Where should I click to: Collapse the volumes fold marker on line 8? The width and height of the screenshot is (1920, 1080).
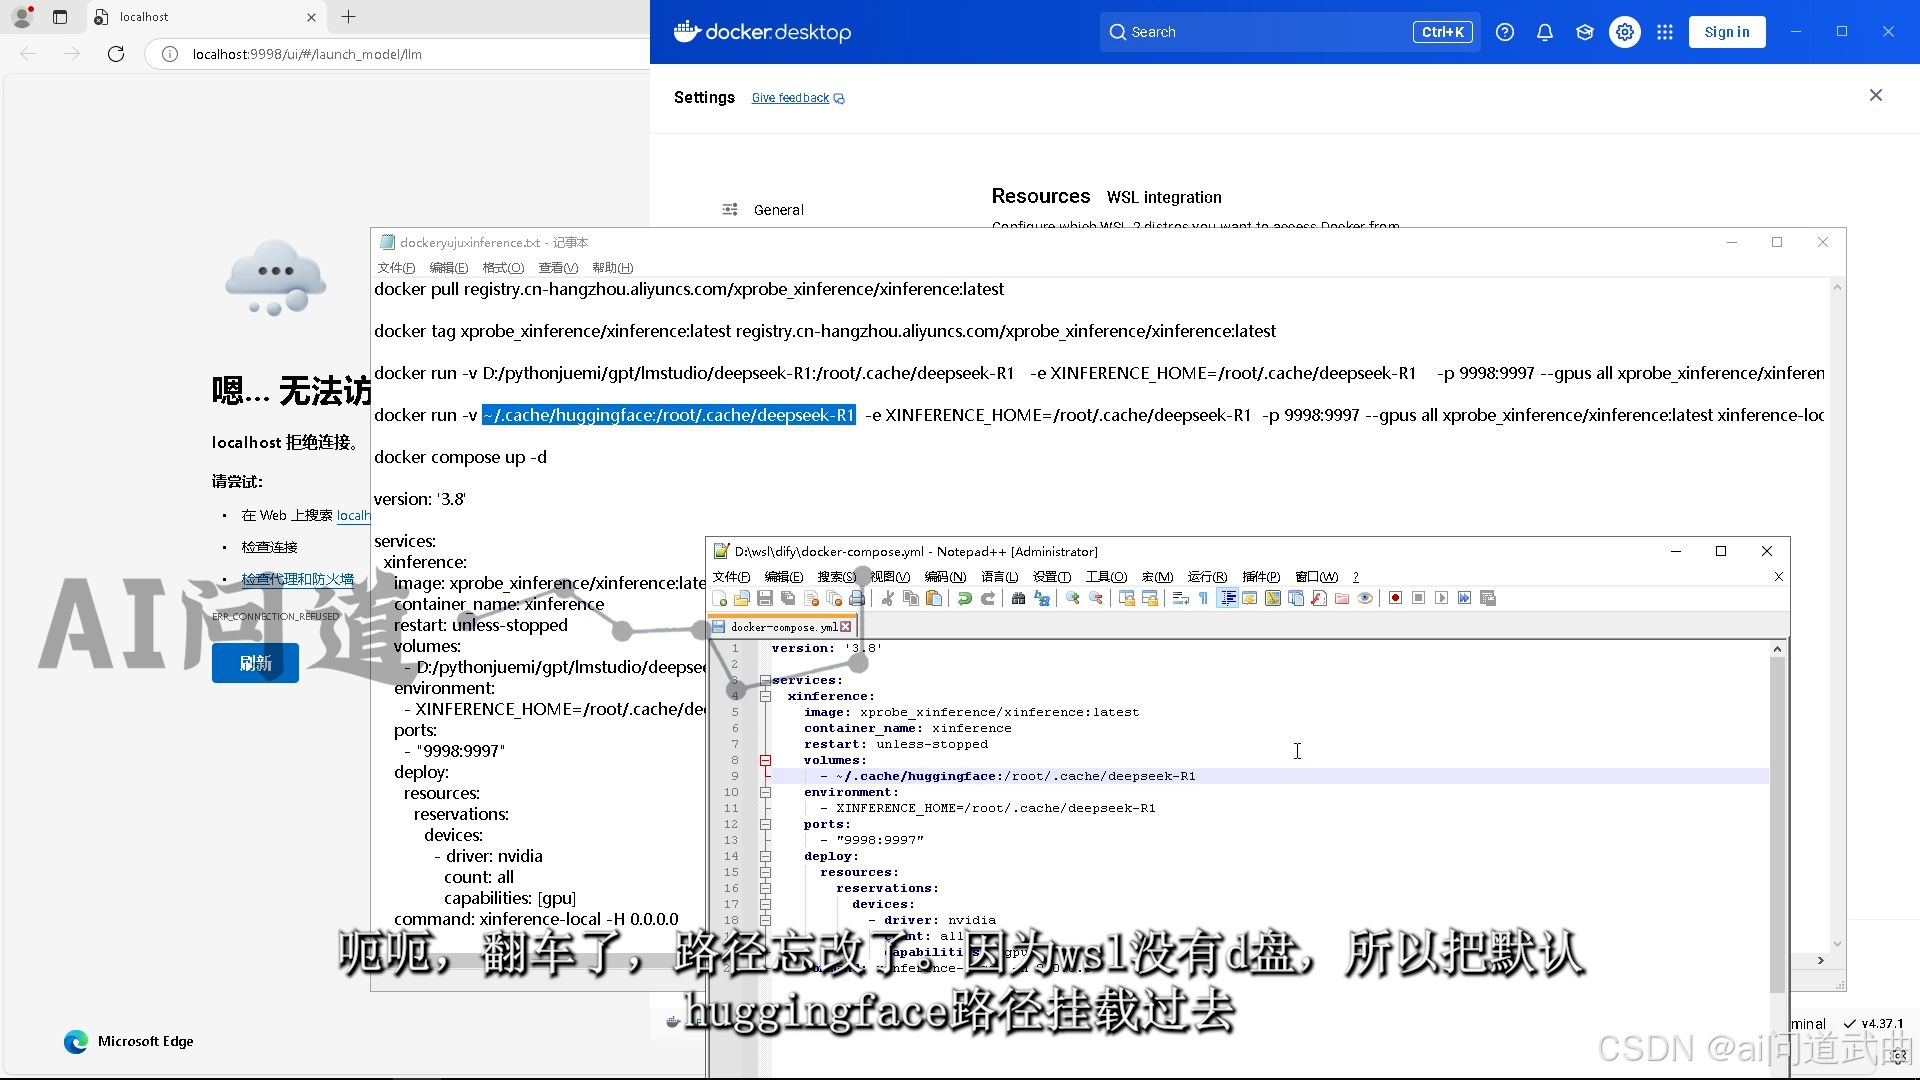click(x=765, y=760)
